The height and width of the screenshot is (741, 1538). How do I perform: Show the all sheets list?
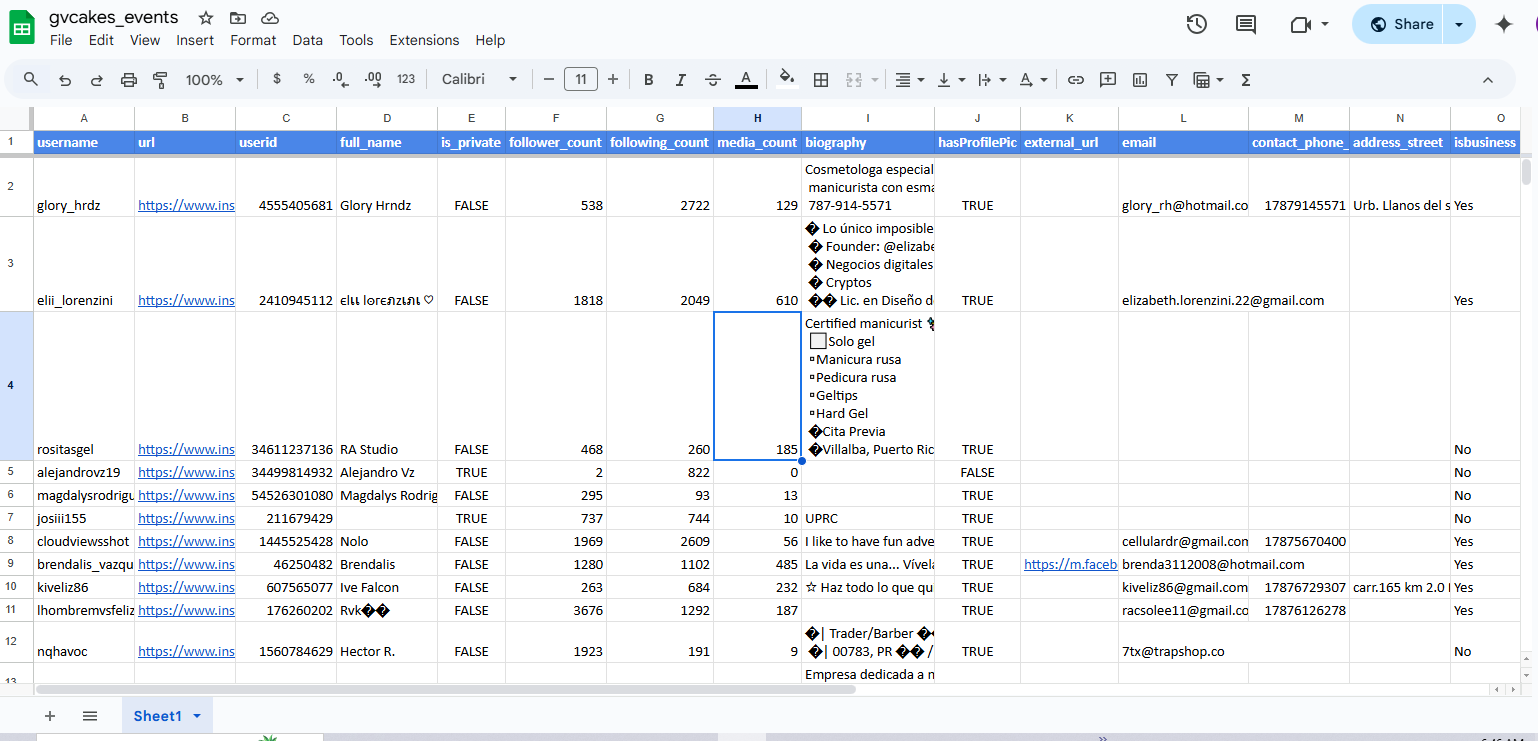(x=90, y=716)
